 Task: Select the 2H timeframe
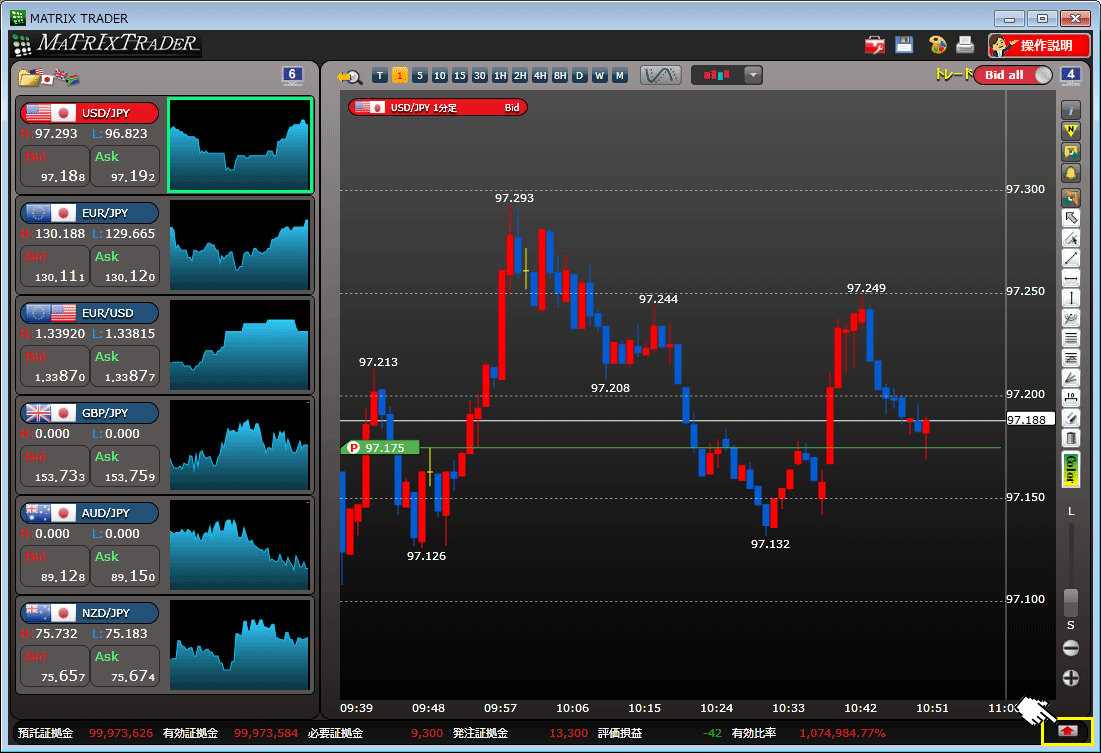[x=520, y=75]
